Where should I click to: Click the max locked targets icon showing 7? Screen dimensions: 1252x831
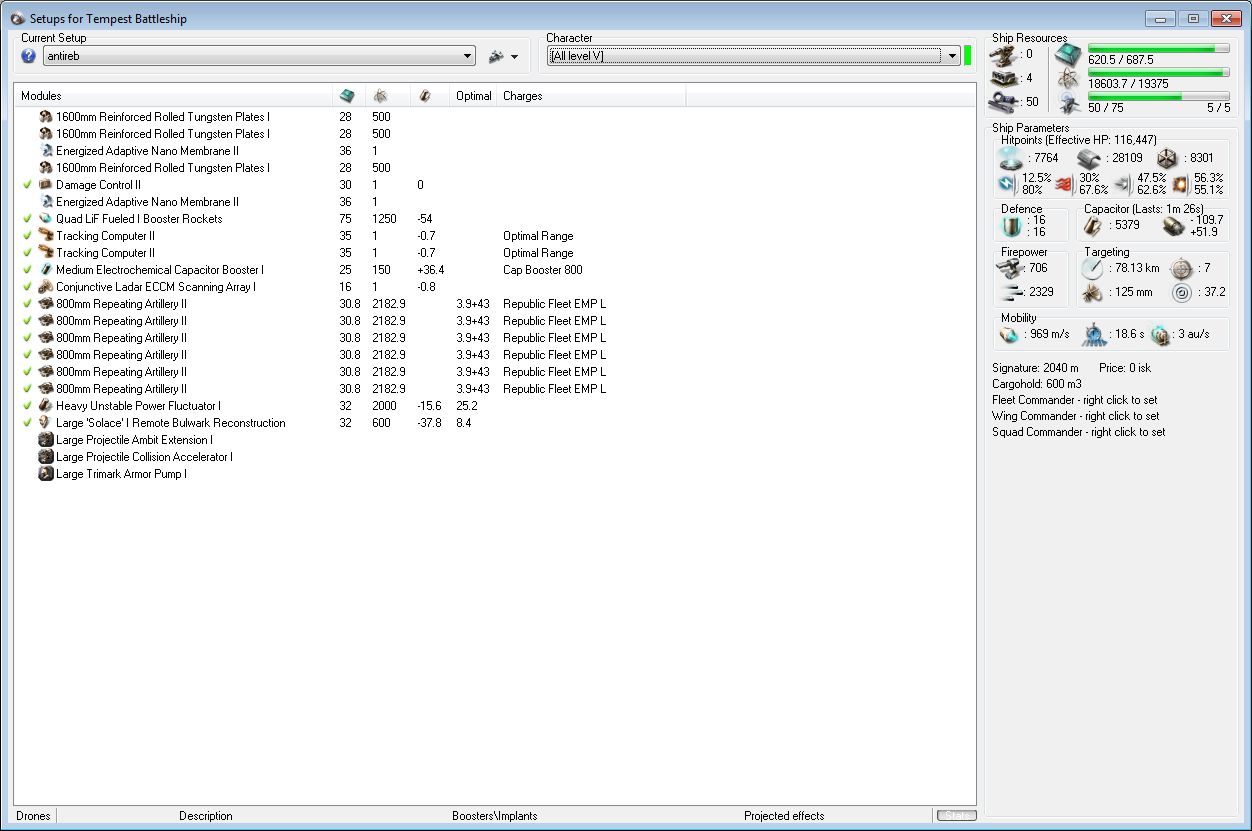coord(1181,268)
